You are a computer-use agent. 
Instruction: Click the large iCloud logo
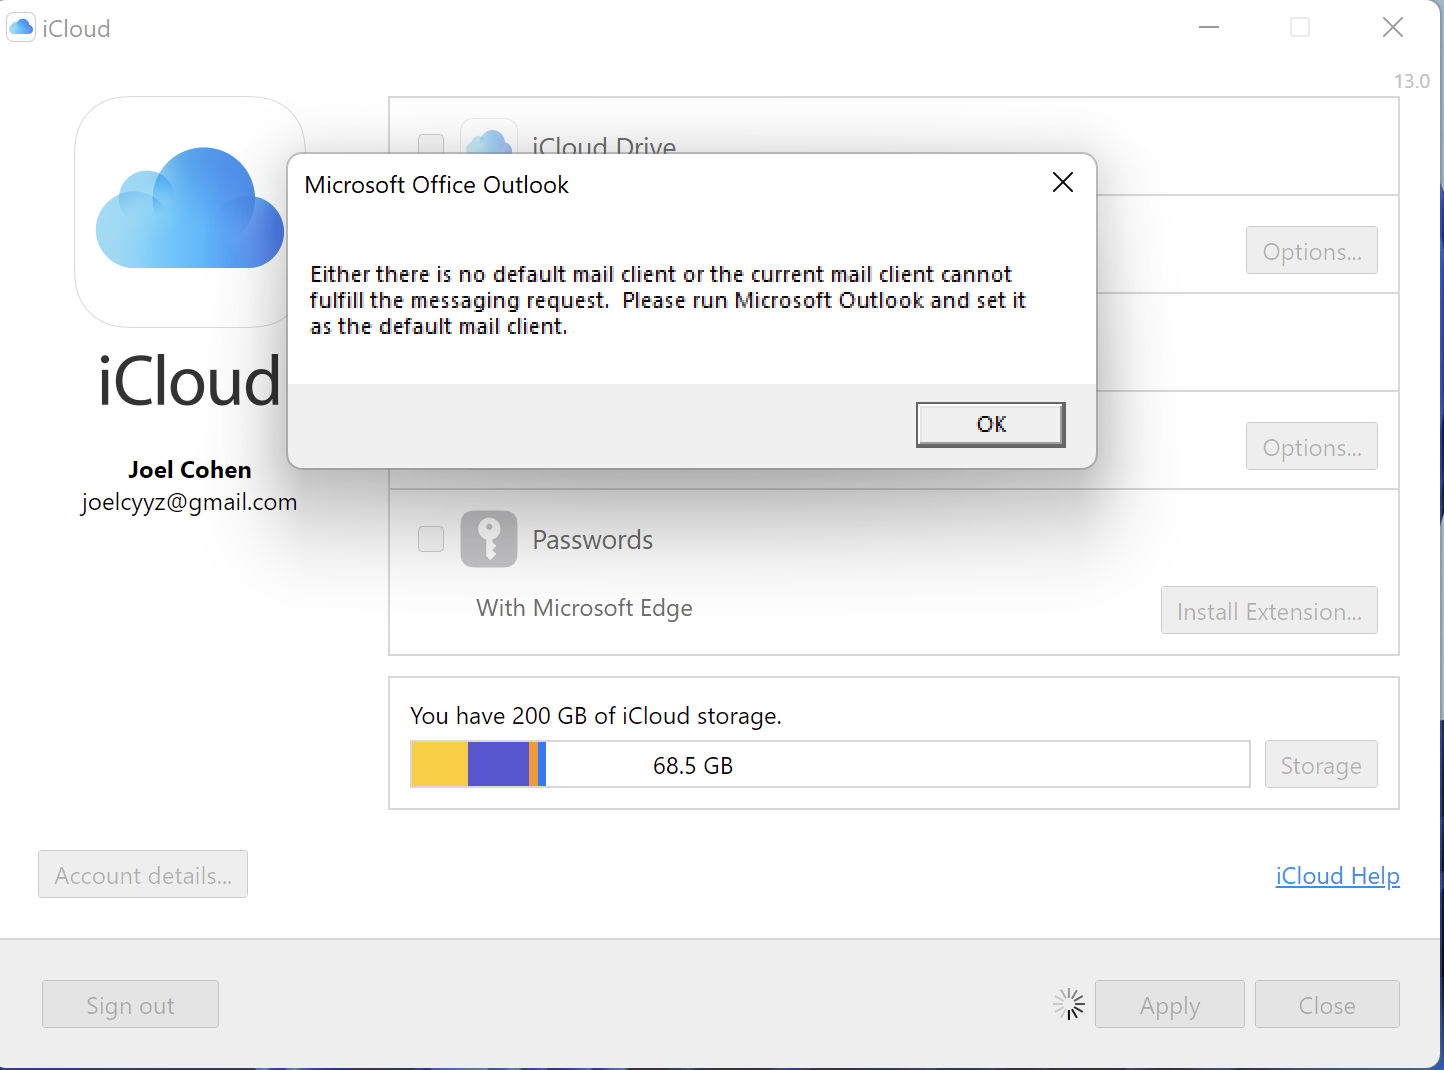(190, 211)
